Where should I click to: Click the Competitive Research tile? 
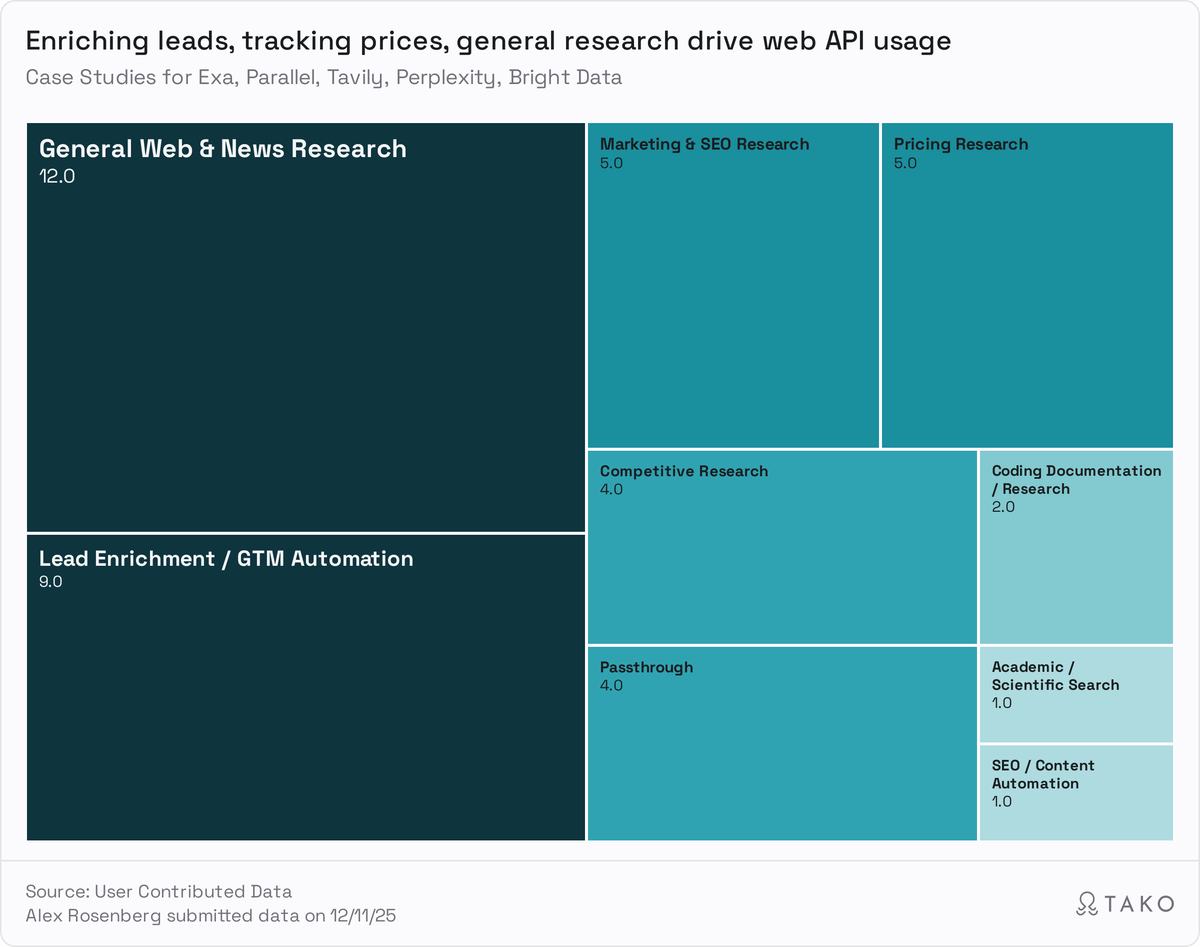(782, 547)
